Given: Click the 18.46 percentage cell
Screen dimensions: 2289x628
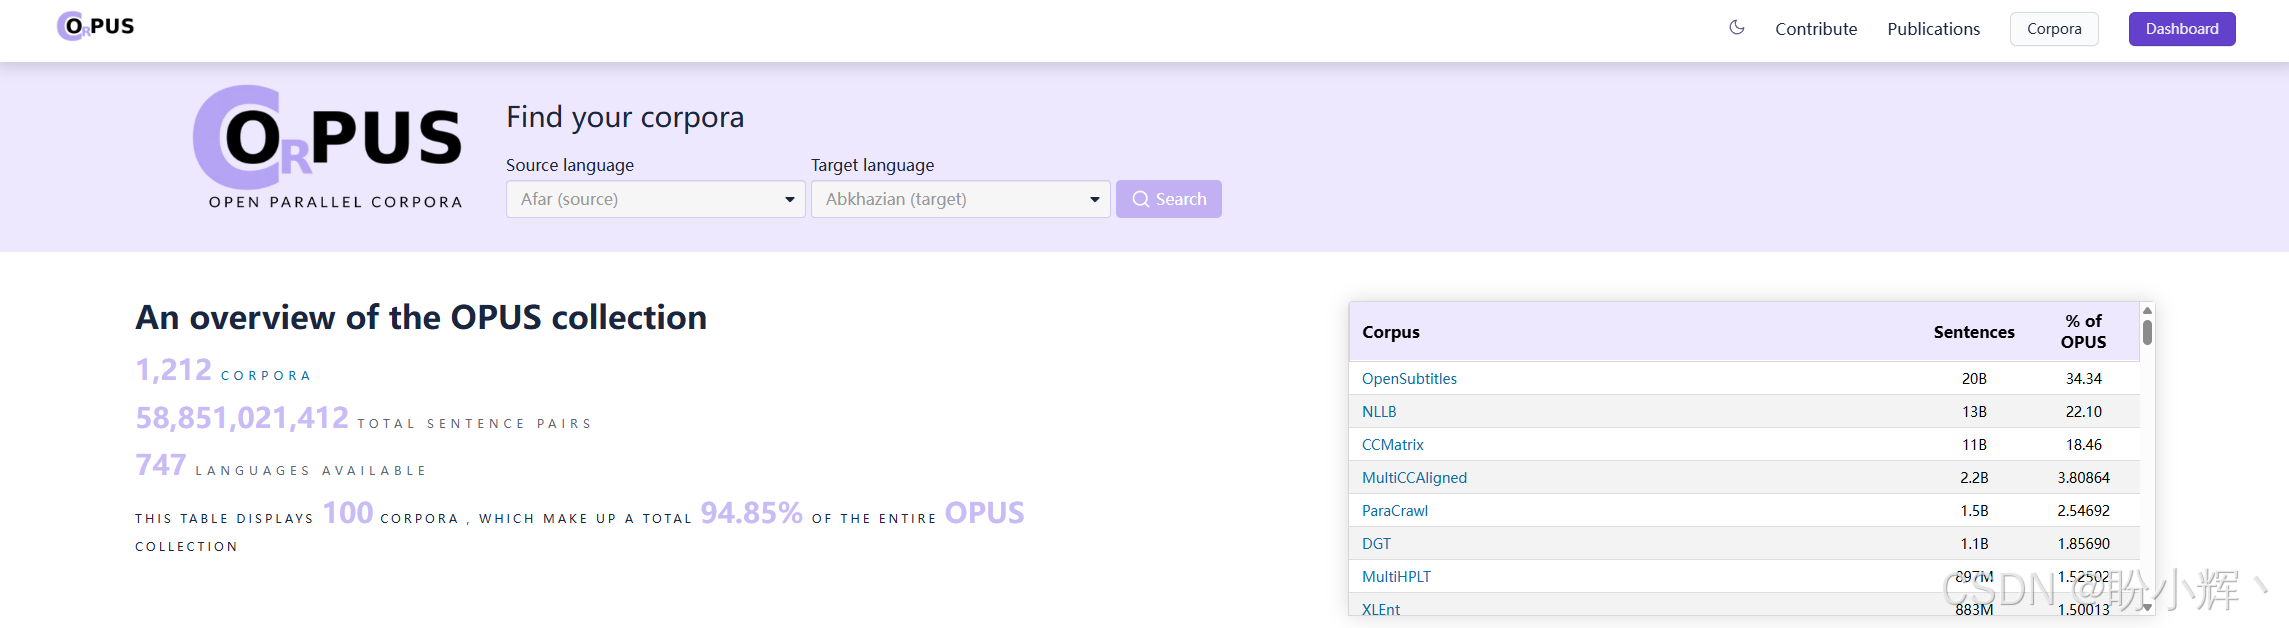Looking at the screenshot, I should (x=2084, y=445).
